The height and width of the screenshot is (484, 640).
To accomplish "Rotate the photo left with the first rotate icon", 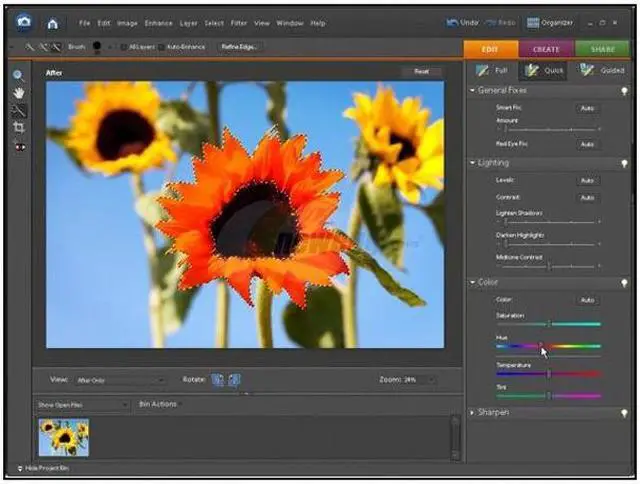I will point(218,380).
